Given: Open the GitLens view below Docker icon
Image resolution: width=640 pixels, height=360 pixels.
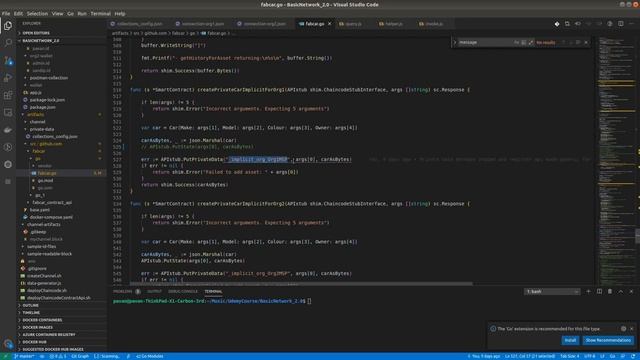Looking at the screenshot, I should coord(8,147).
